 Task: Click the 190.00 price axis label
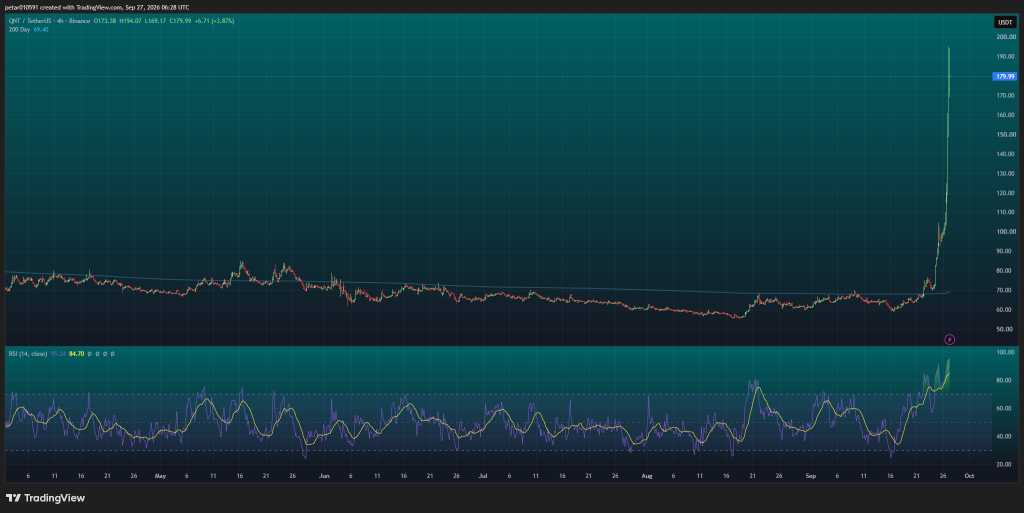(1006, 57)
